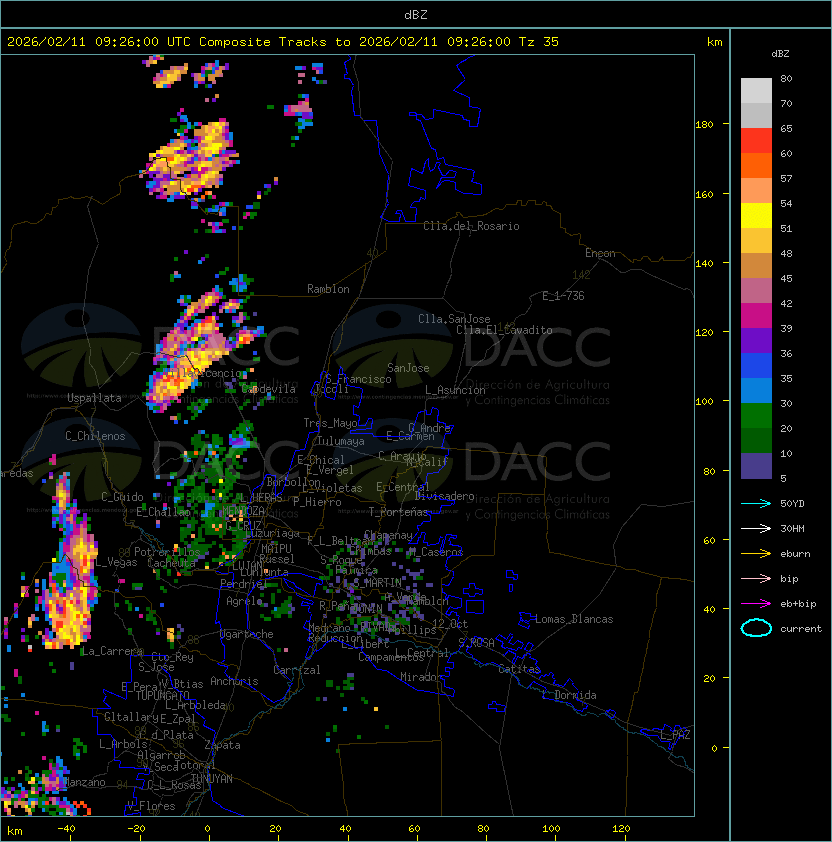
Task: Click the cyan 'current' ellipse icon
Action: [x=756, y=628]
